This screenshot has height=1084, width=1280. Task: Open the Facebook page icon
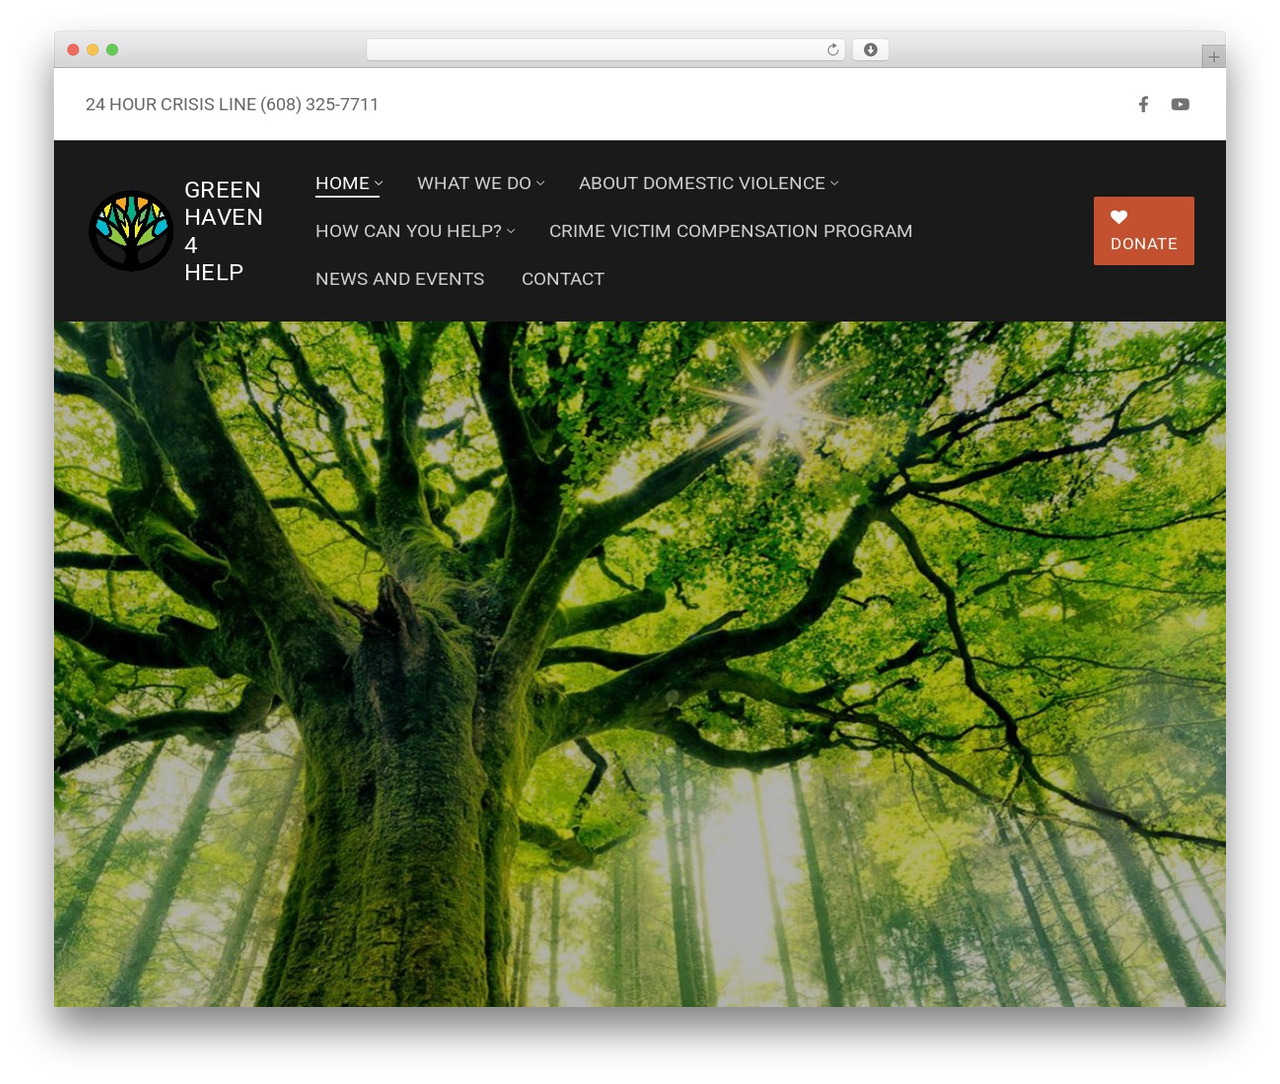1143,104
